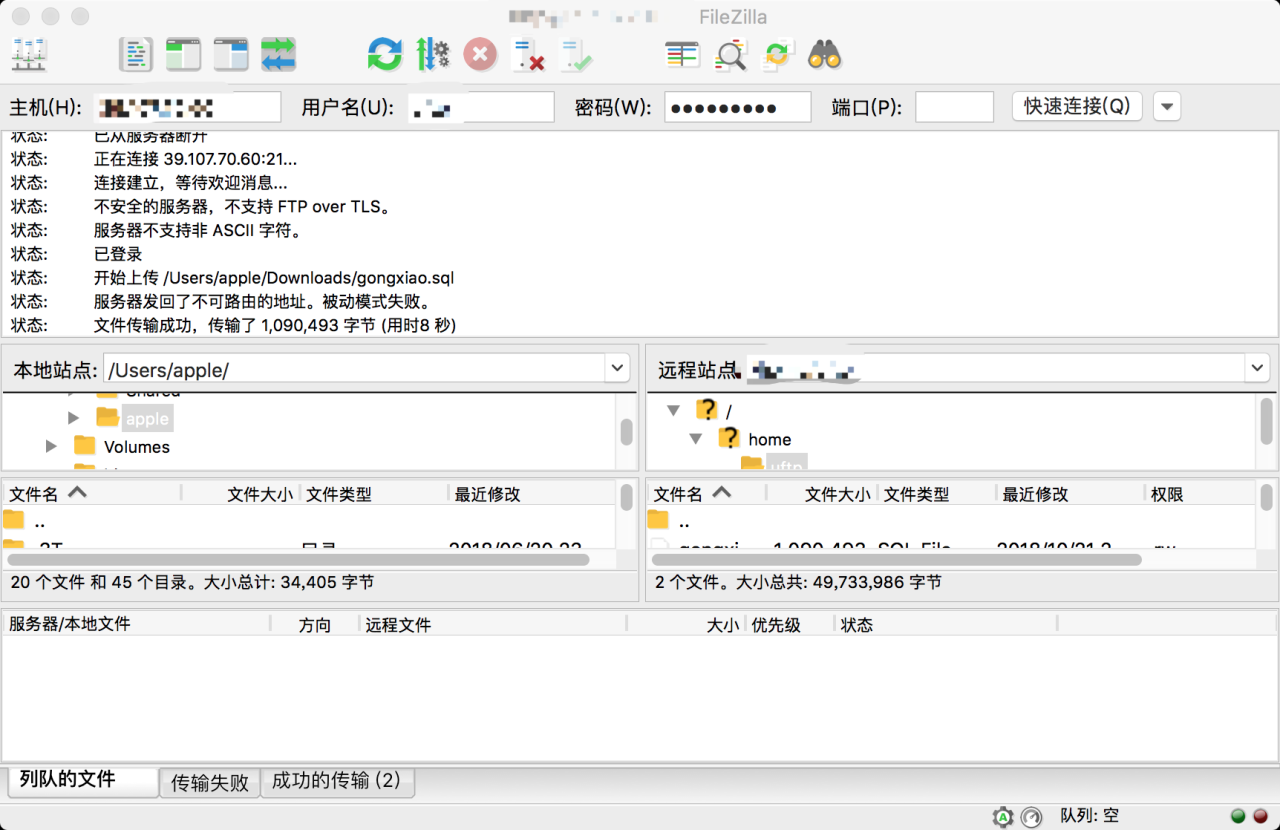Toggle processing of the transfer queue
1280x830 pixels.
pos(433,54)
